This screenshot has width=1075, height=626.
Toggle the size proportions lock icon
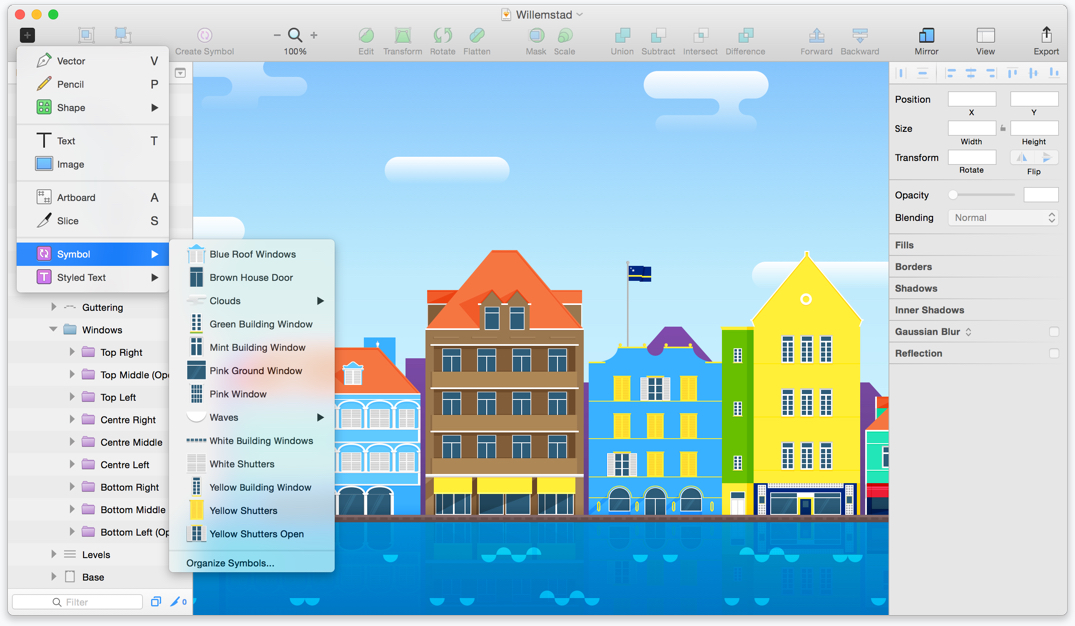click(1003, 128)
